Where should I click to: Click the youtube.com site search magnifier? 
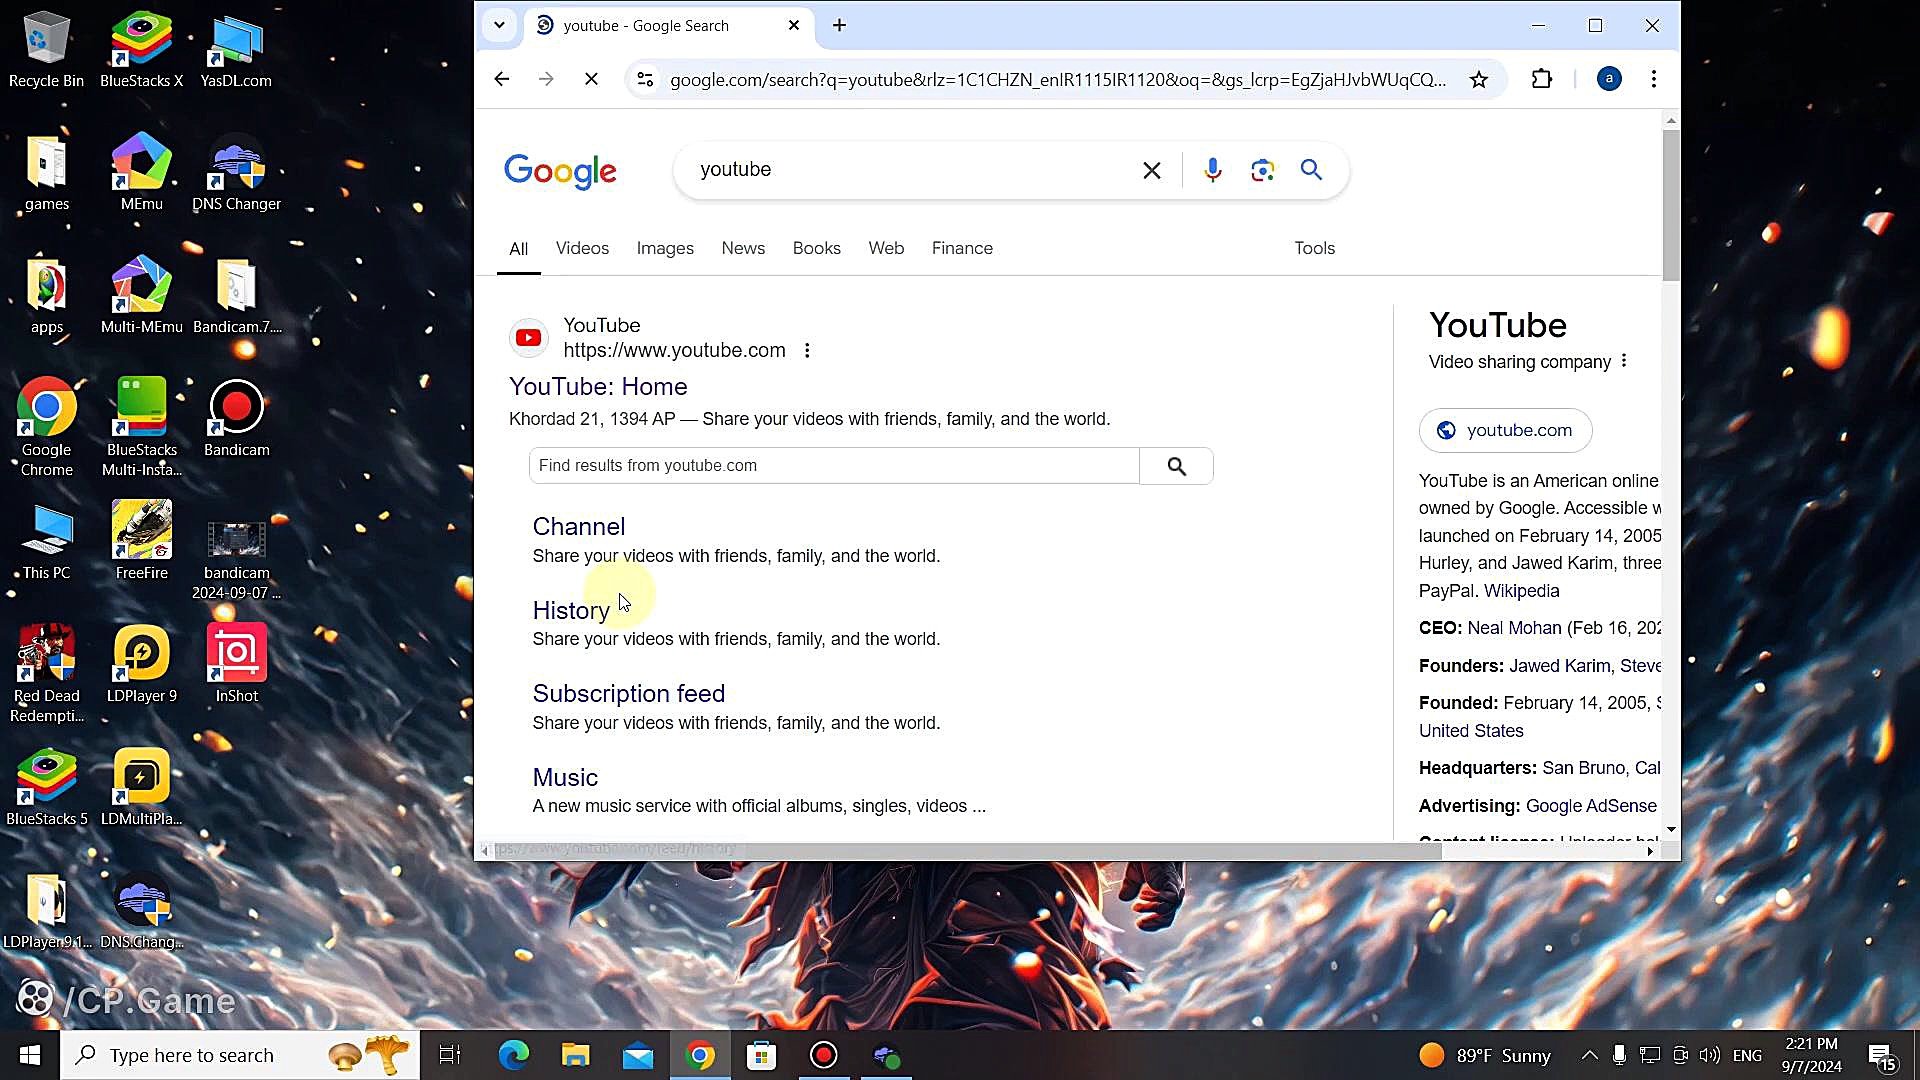point(1177,466)
